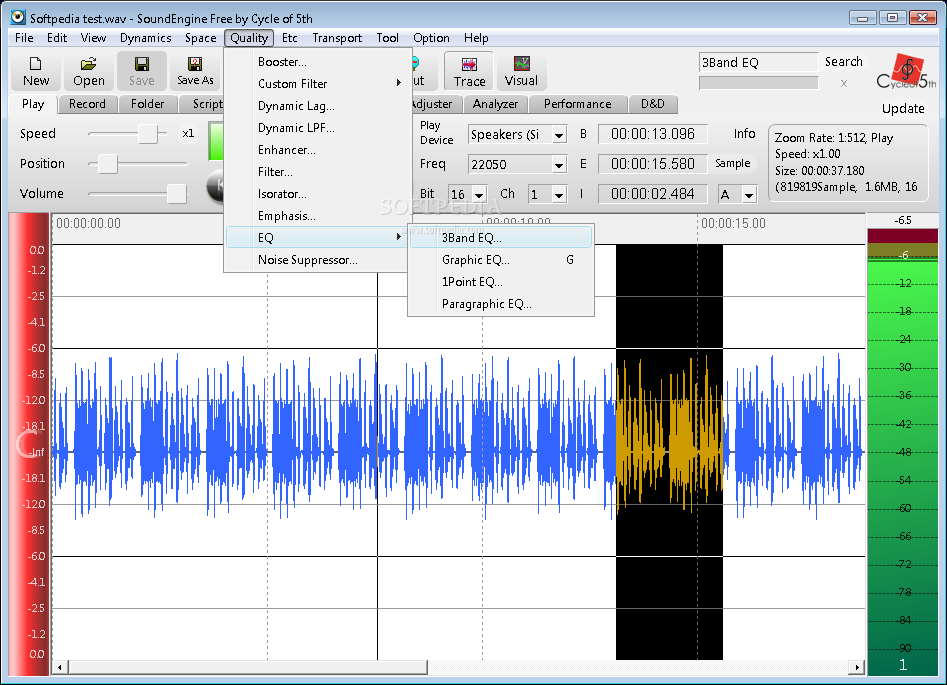Clear the search with the x icon

point(844,83)
